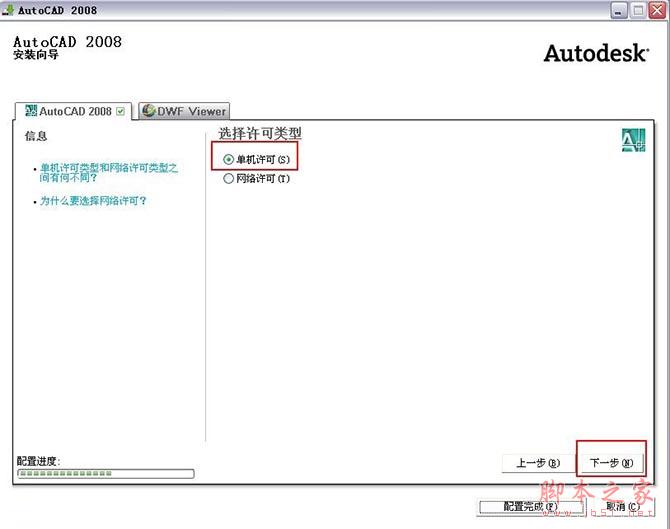Open the 为什么要选择网络许可? help link
Viewport: 670px width, 529px height.
(x=93, y=200)
